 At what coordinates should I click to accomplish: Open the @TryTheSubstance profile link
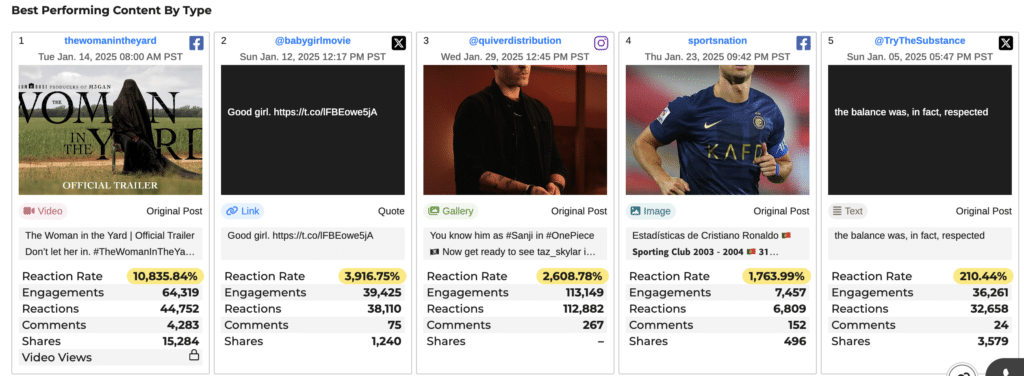click(x=920, y=40)
